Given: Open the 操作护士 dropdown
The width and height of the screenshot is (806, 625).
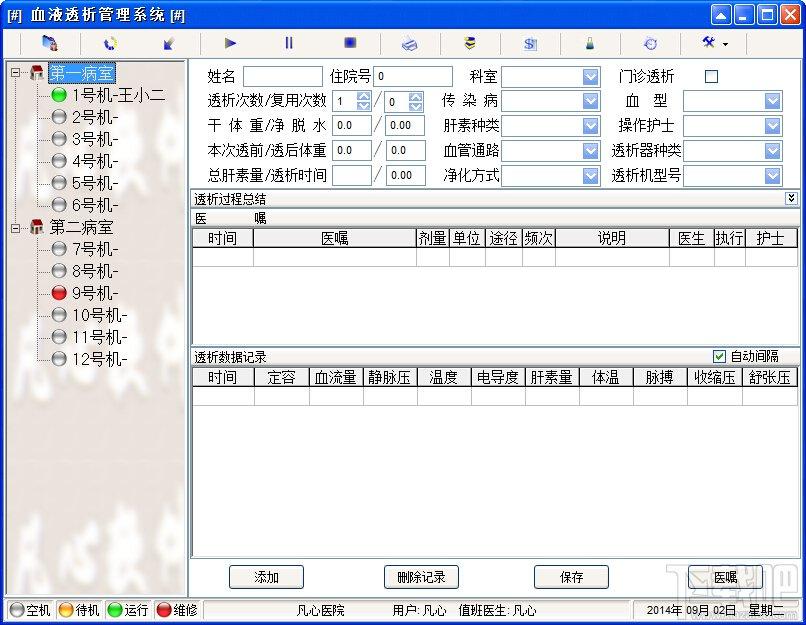Looking at the screenshot, I should [773, 125].
